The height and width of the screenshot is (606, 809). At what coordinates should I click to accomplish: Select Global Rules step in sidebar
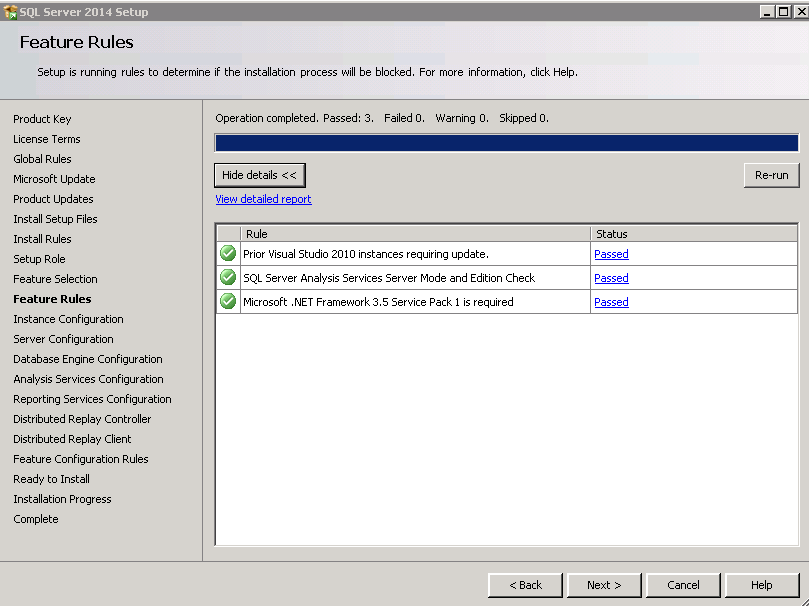[42, 159]
